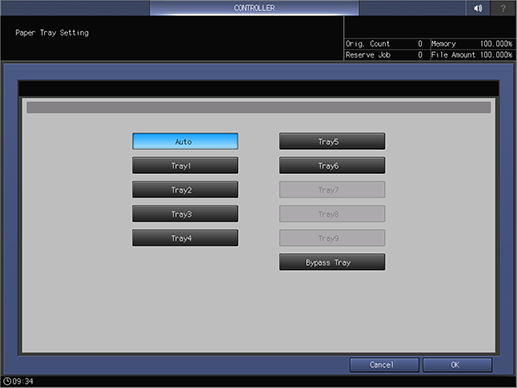The image size is (517, 388).
Task: Cancel the paper tray setting
Action: point(384,365)
